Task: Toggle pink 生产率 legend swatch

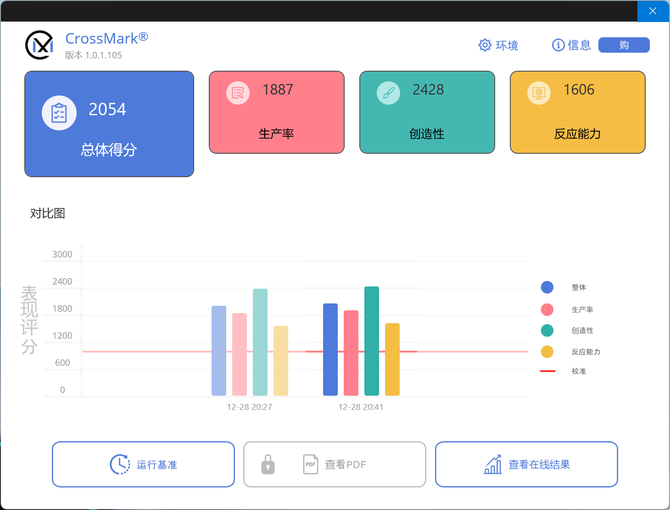Action: coord(547,309)
